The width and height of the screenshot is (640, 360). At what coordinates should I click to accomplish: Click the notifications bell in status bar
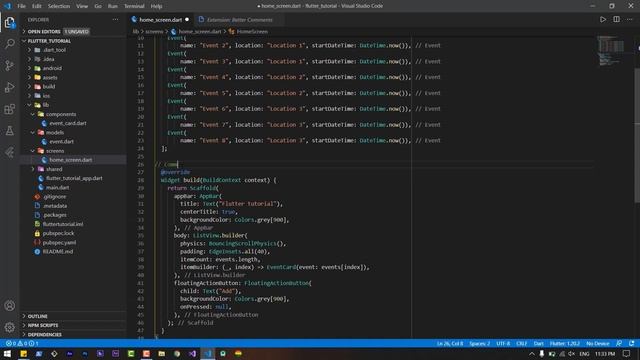631,343
